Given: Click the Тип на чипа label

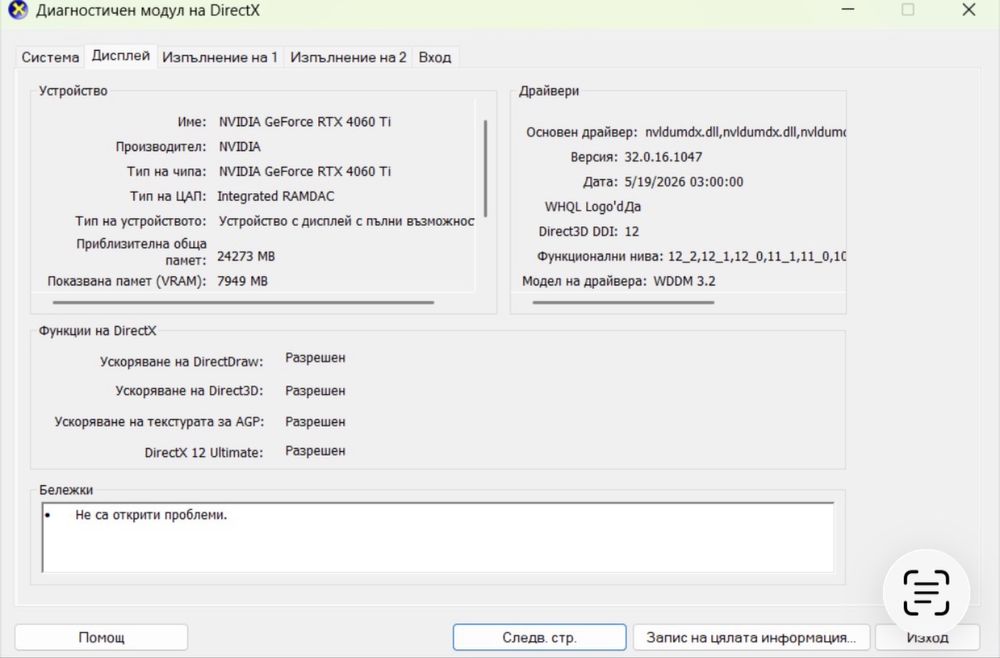Looking at the screenshot, I should click(x=166, y=172).
